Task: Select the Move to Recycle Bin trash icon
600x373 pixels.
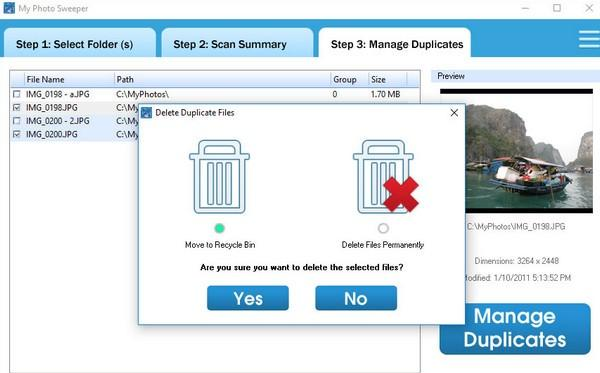Action: pos(219,177)
